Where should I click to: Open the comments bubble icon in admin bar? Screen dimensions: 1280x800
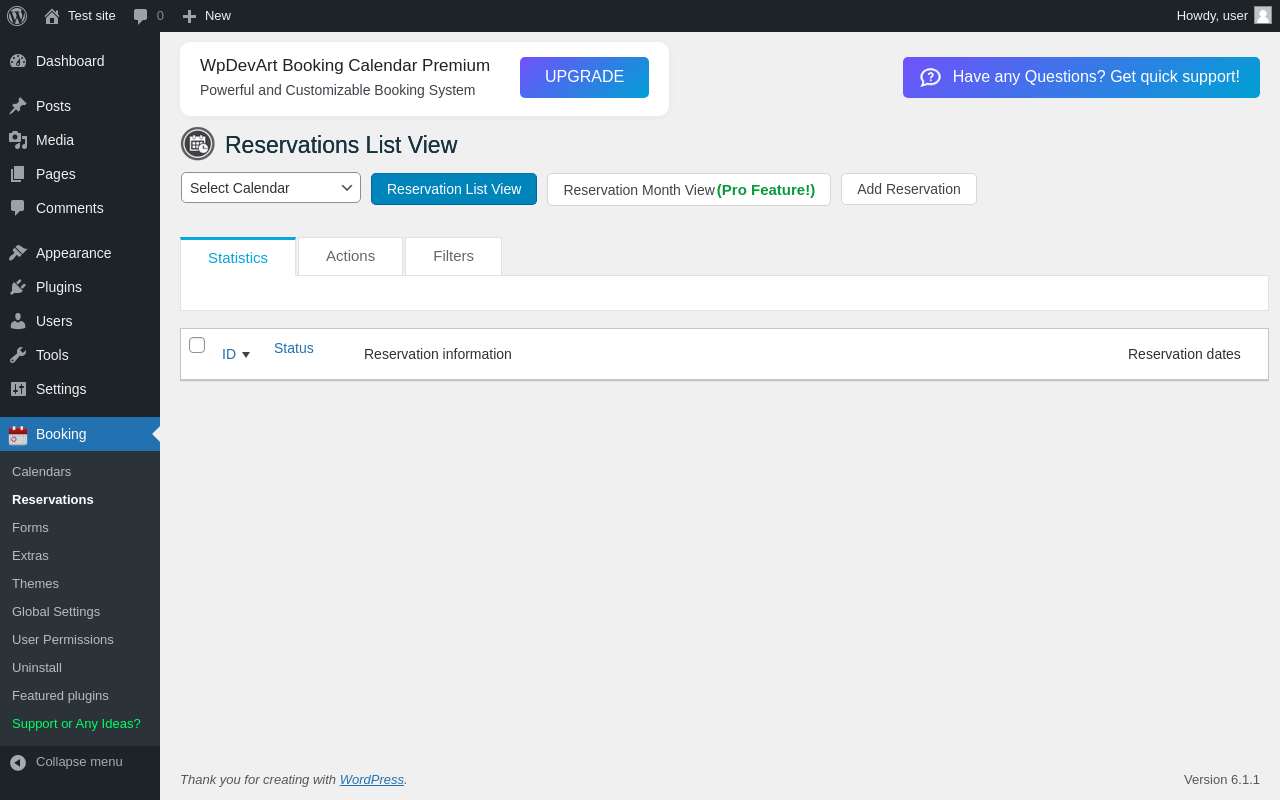coord(141,16)
